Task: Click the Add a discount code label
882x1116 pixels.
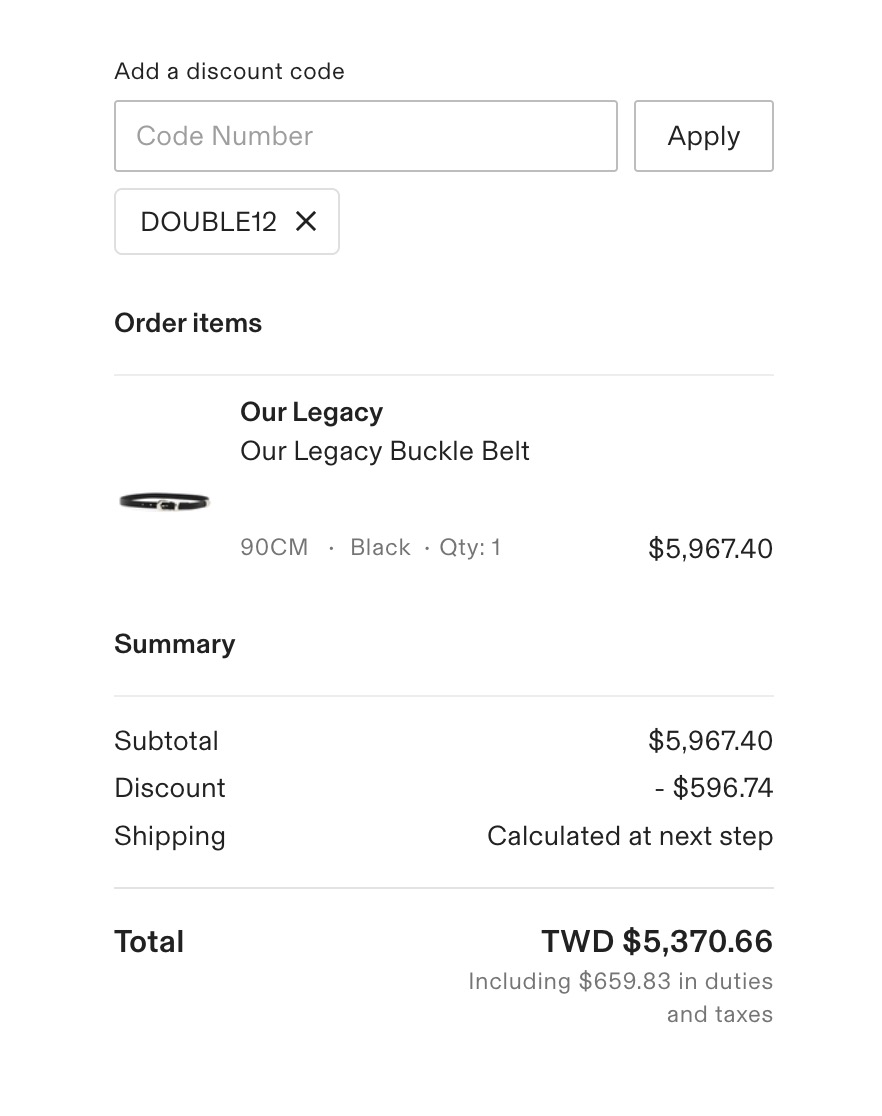Action: 229,72
